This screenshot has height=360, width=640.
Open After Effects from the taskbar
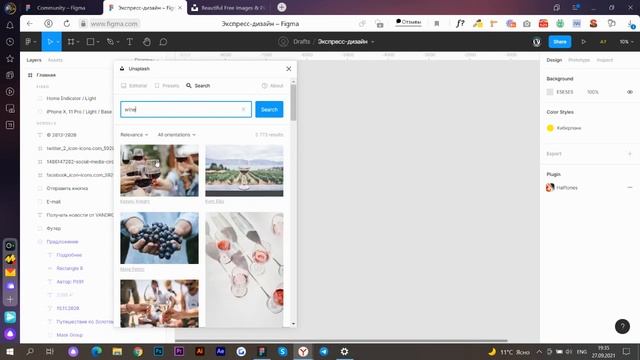coord(220,351)
